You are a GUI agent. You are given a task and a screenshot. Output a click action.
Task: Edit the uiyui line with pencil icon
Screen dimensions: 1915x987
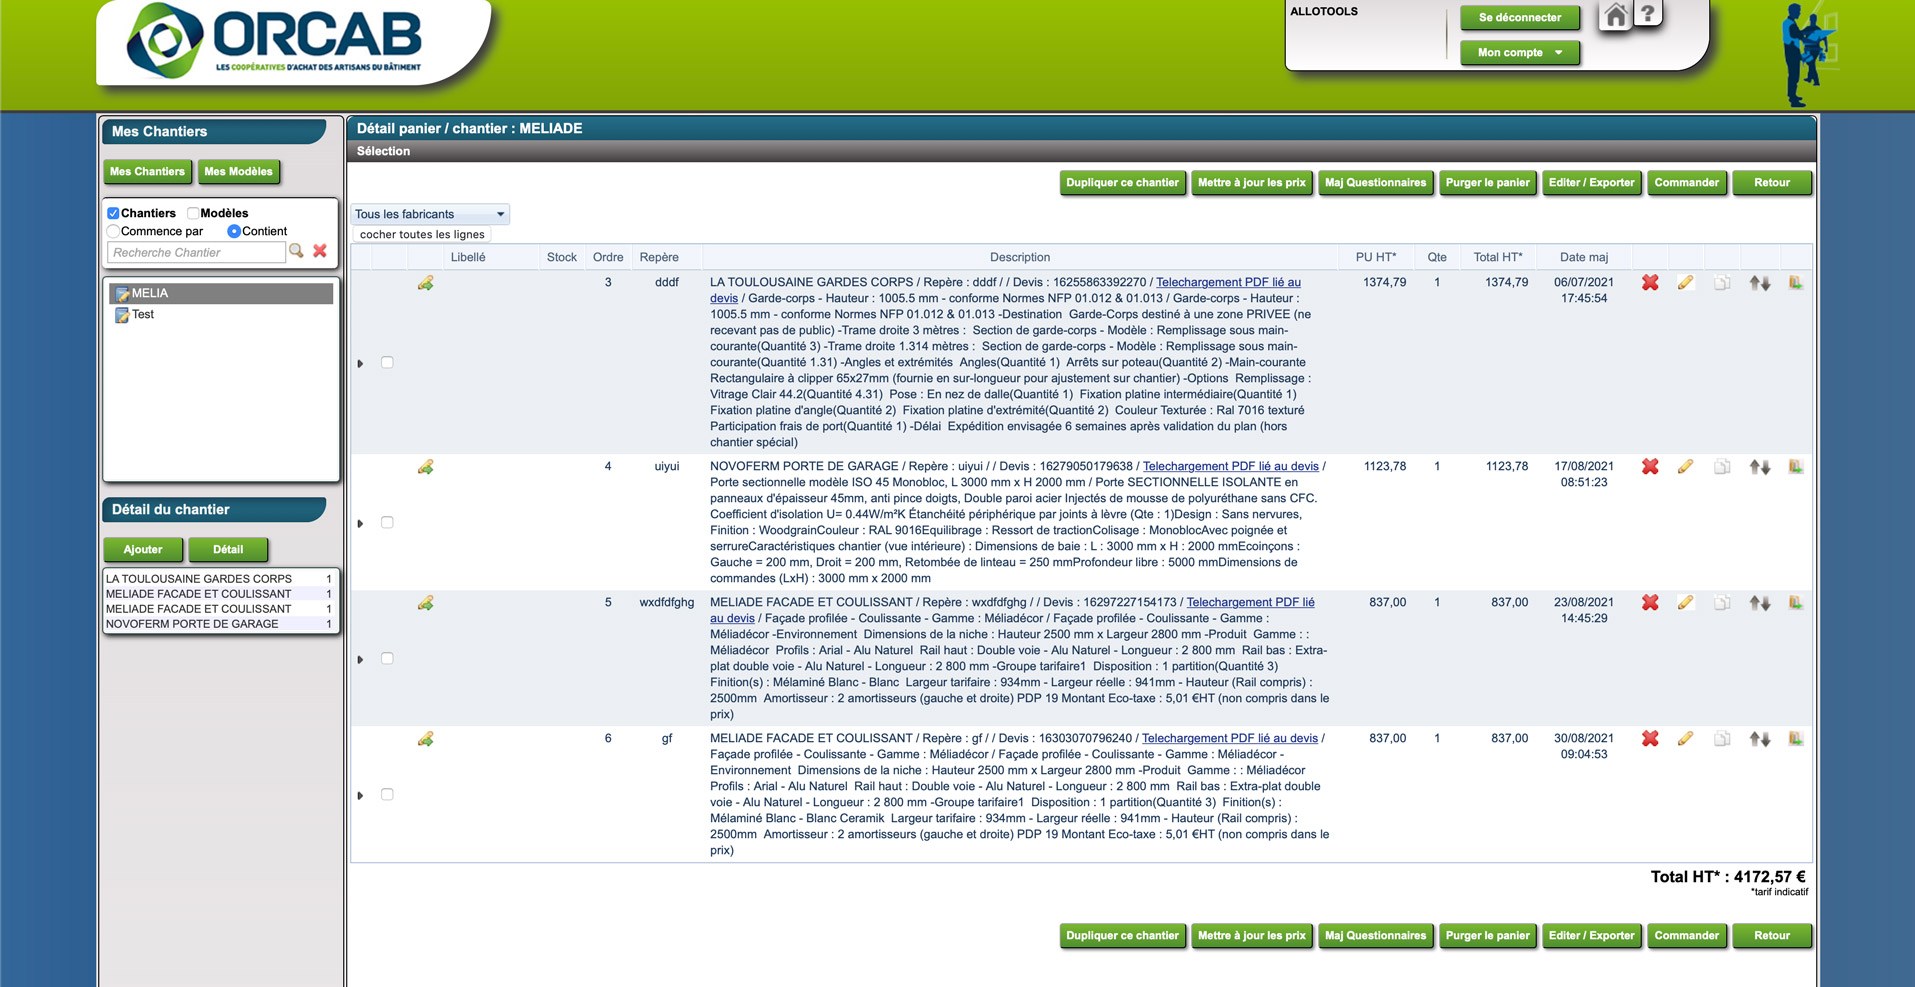[1685, 467]
